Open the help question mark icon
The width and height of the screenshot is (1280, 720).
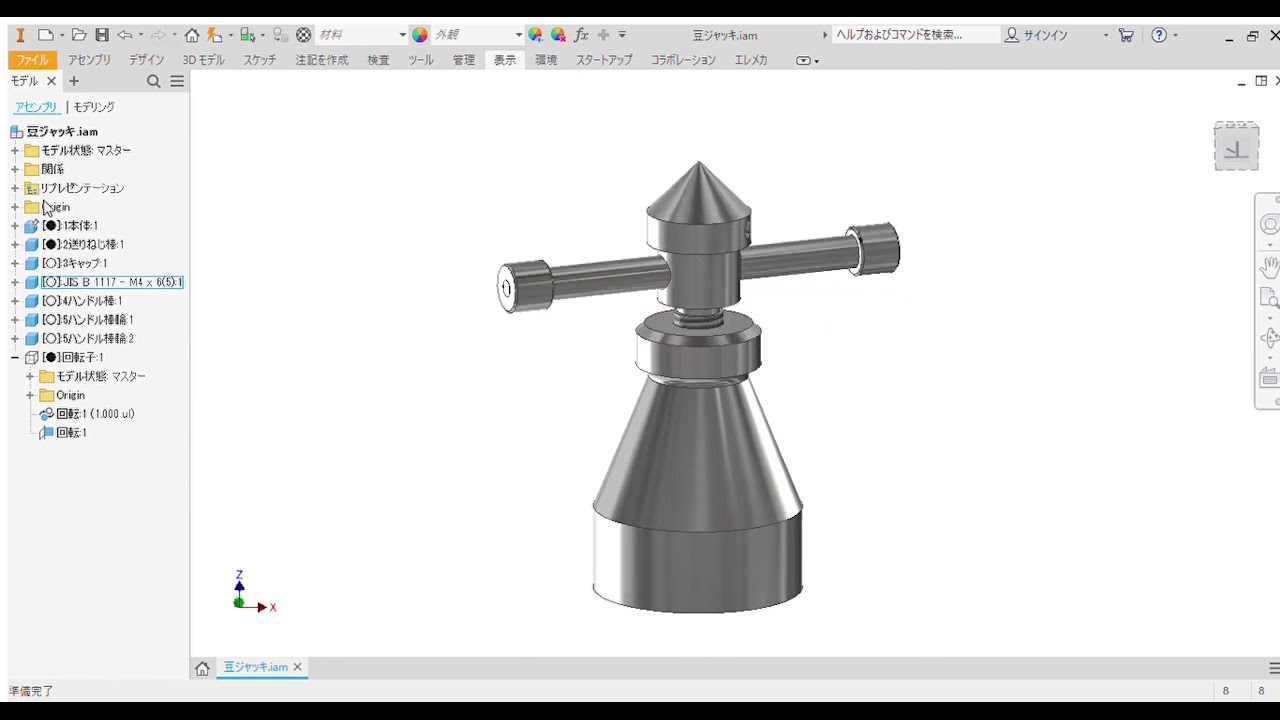pyautogui.click(x=1159, y=35)
